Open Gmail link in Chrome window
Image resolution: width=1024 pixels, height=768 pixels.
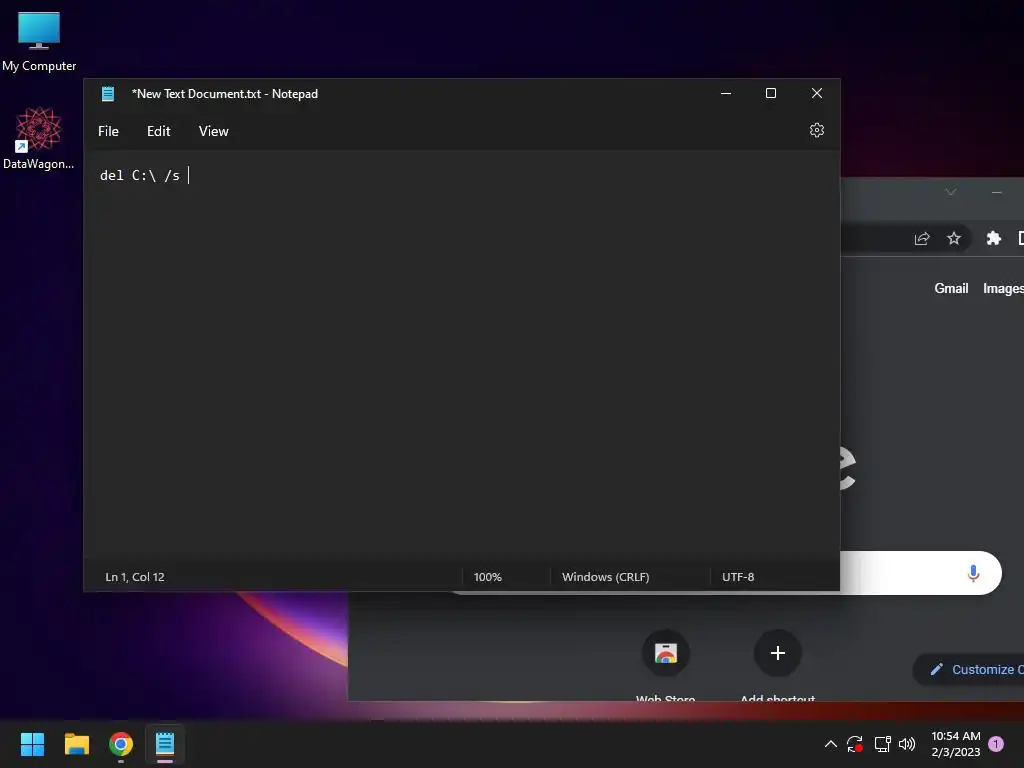pos(951,289)
